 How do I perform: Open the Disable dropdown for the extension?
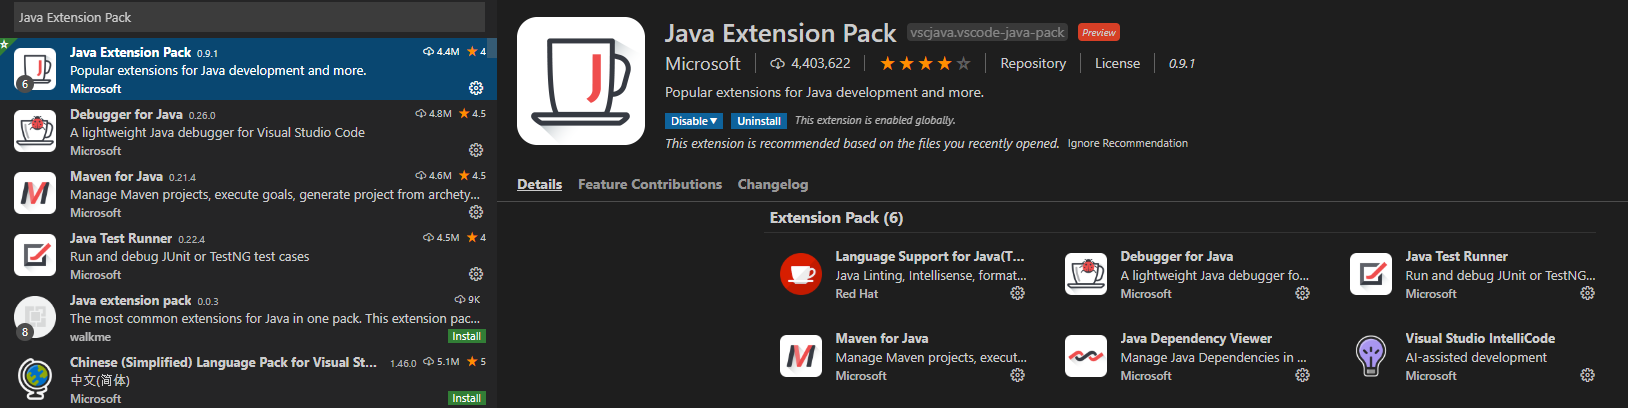tap(694, 121)
